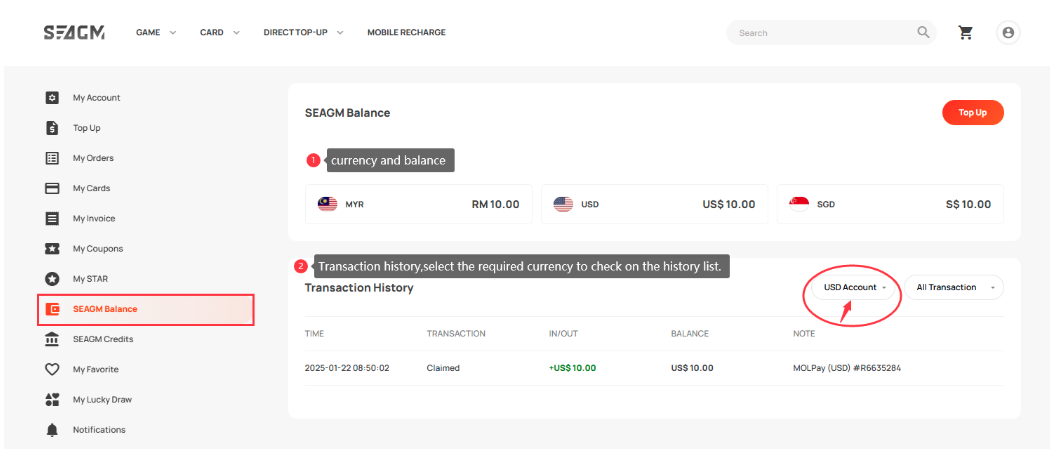Click the shopping cart icon
The image size is (1050, 449).
pyautogui.click(x=965, y=33)
